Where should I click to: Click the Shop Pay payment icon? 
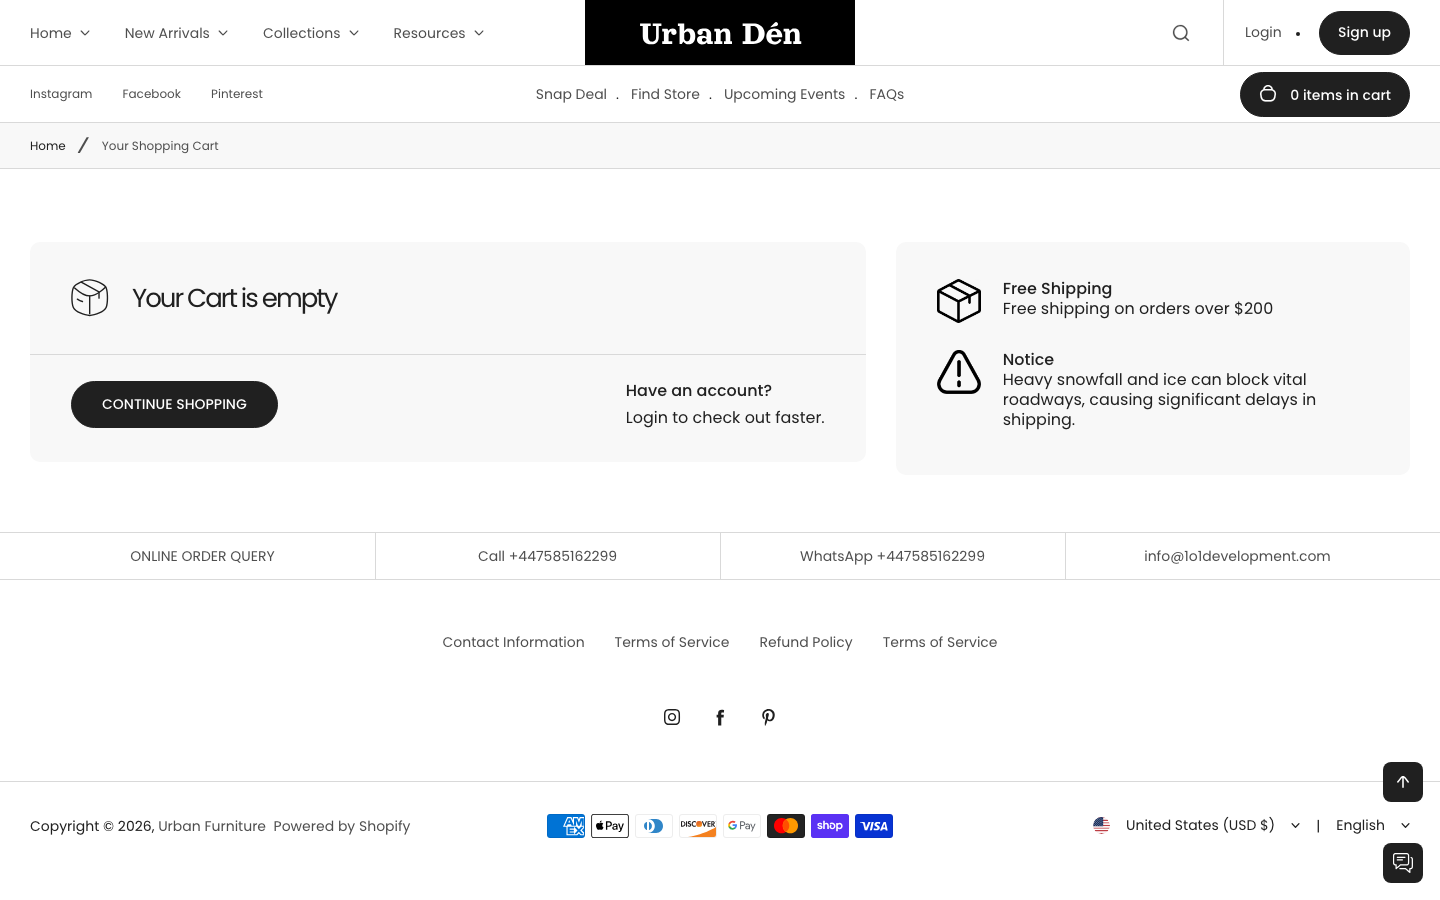pos(830,826)
